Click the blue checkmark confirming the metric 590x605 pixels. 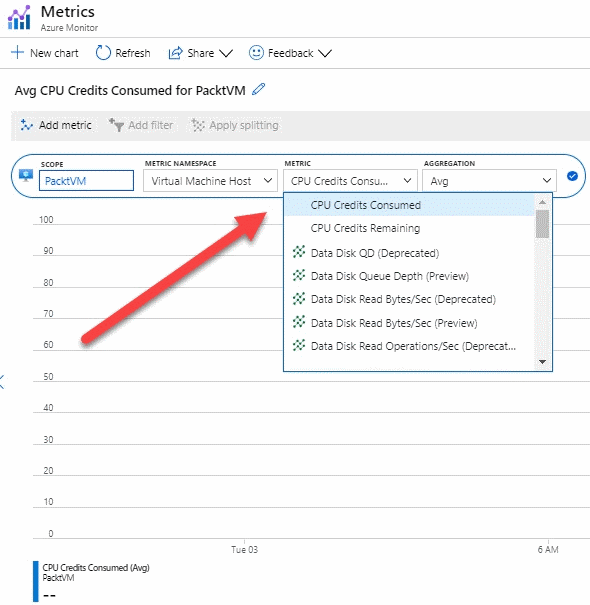[572, 176]
